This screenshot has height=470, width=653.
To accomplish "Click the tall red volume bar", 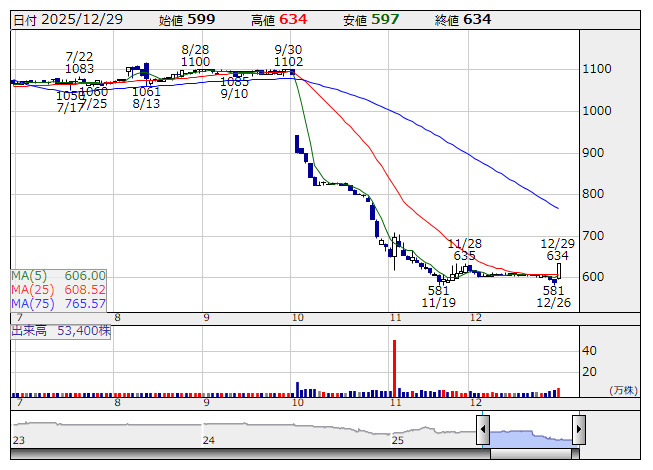I will 395,366.
